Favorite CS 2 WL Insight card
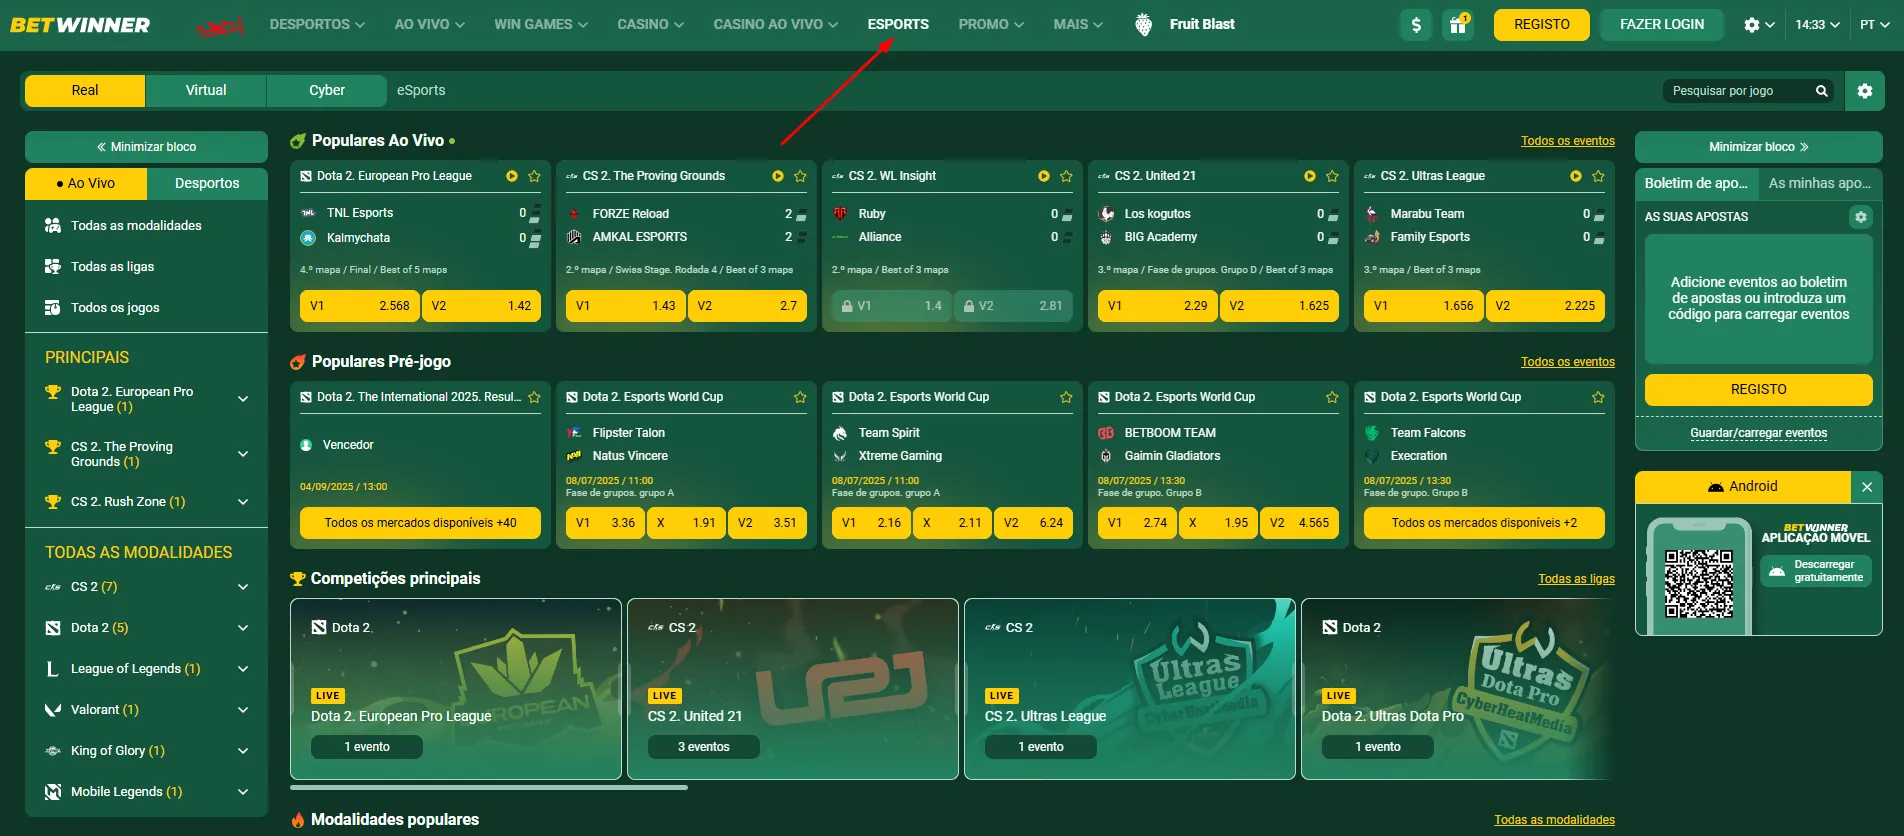This screenshot has height=836, width=1904. click(1067, 176)
